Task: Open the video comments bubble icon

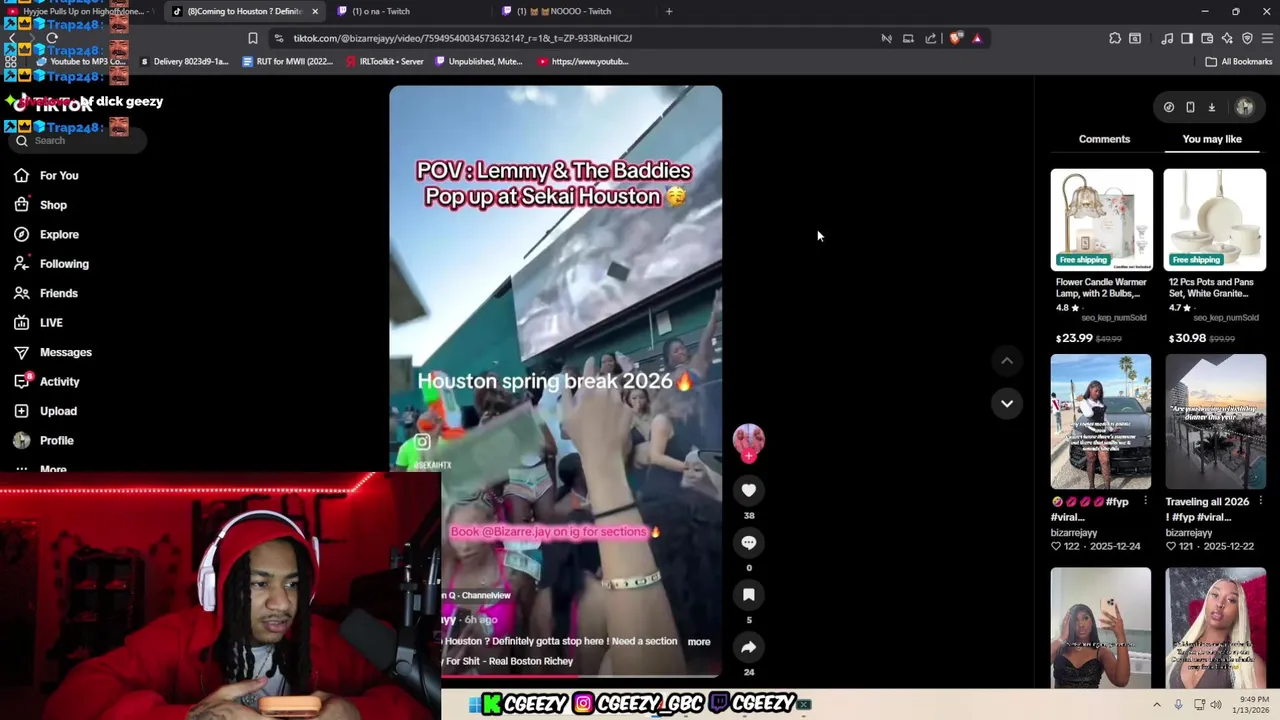Action: [x=748, y=542]
